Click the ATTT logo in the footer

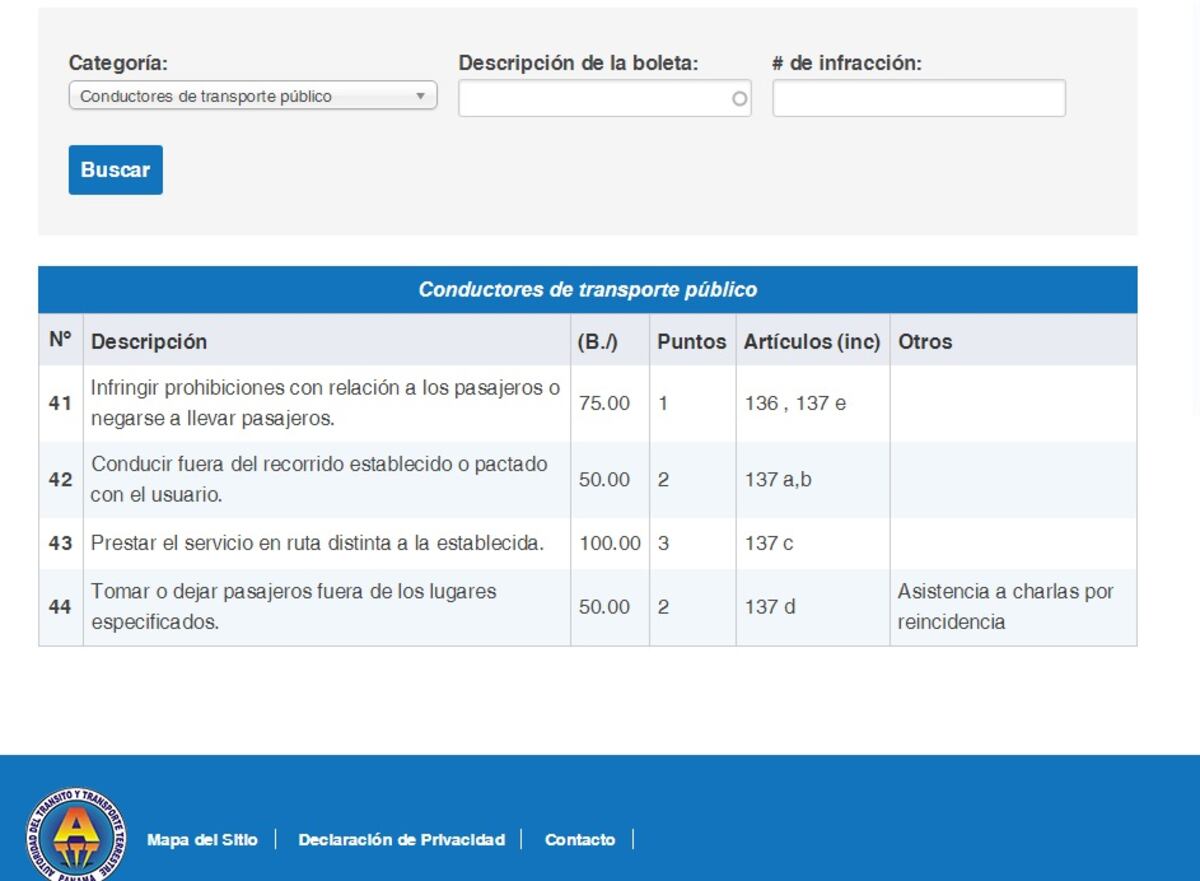76,834
